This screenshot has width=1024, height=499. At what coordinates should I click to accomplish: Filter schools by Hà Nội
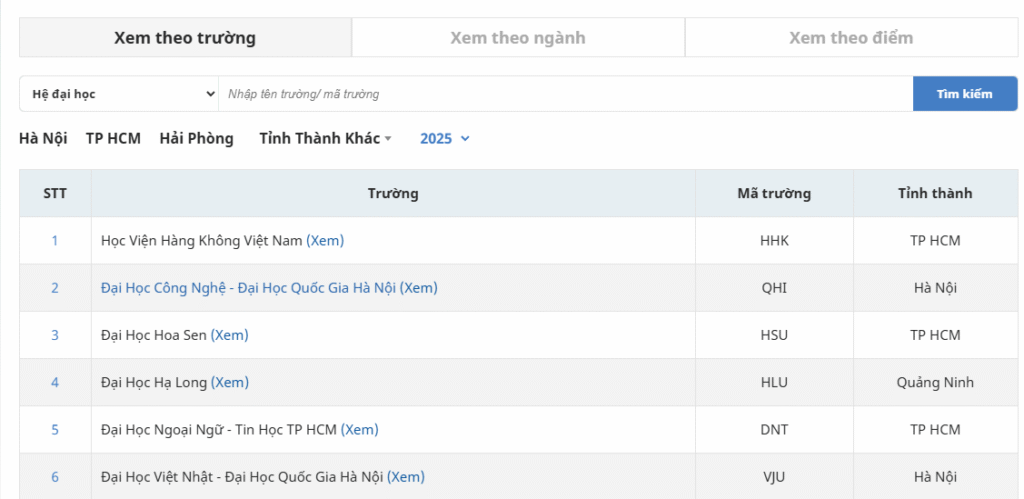click(x=43, y=139)
